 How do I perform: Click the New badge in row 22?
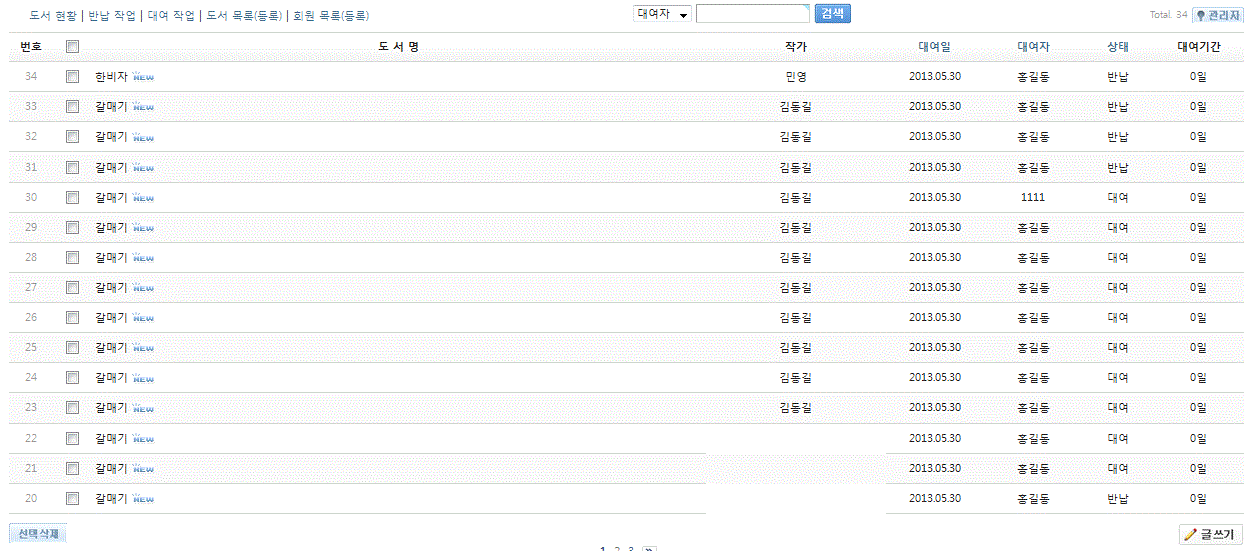coord(143,439)
